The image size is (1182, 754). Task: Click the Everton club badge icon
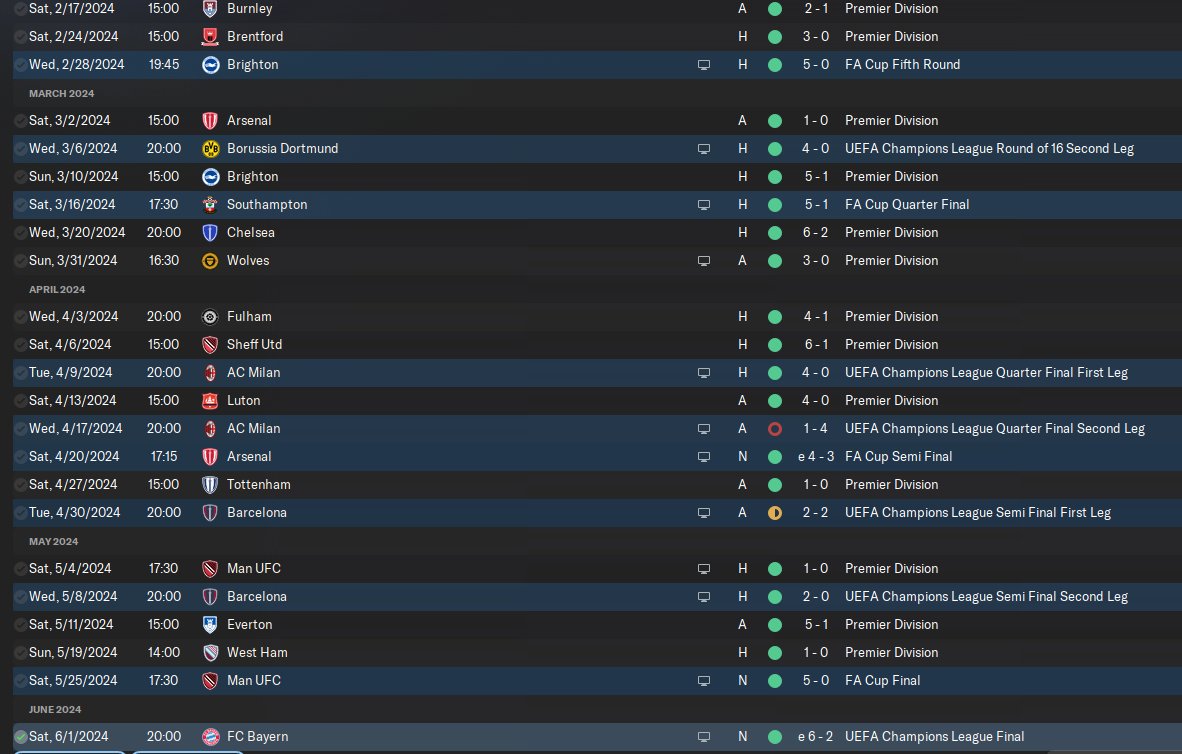210,624
